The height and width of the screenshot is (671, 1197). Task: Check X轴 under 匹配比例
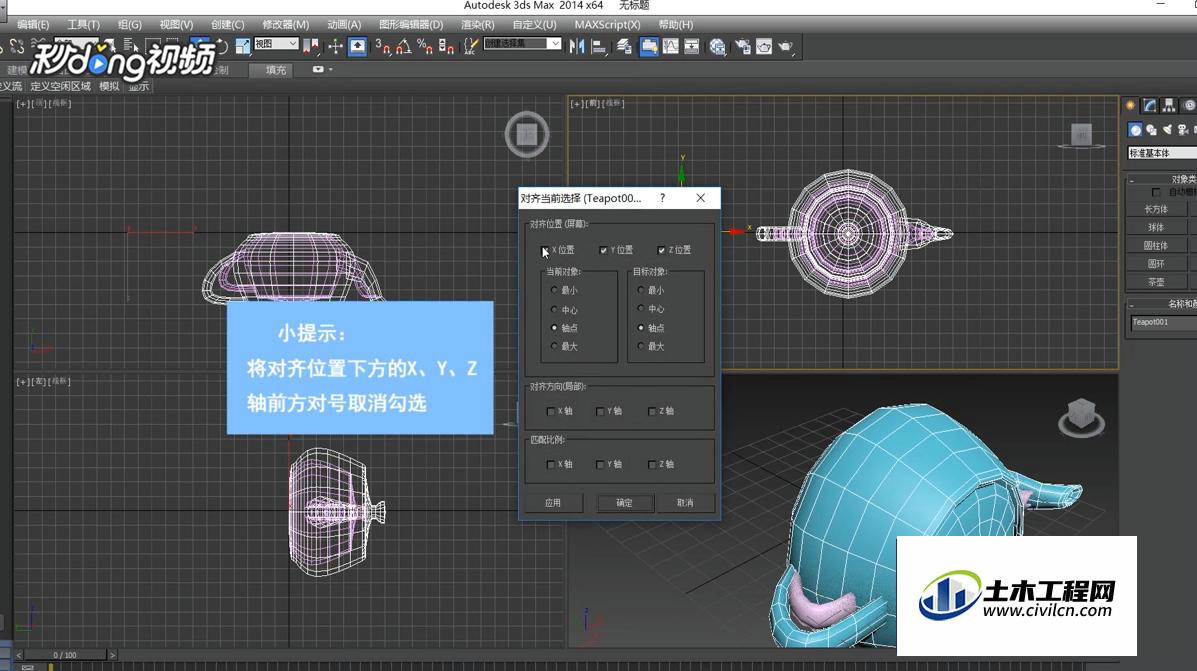pyautogui.click(x=550, y=464)
